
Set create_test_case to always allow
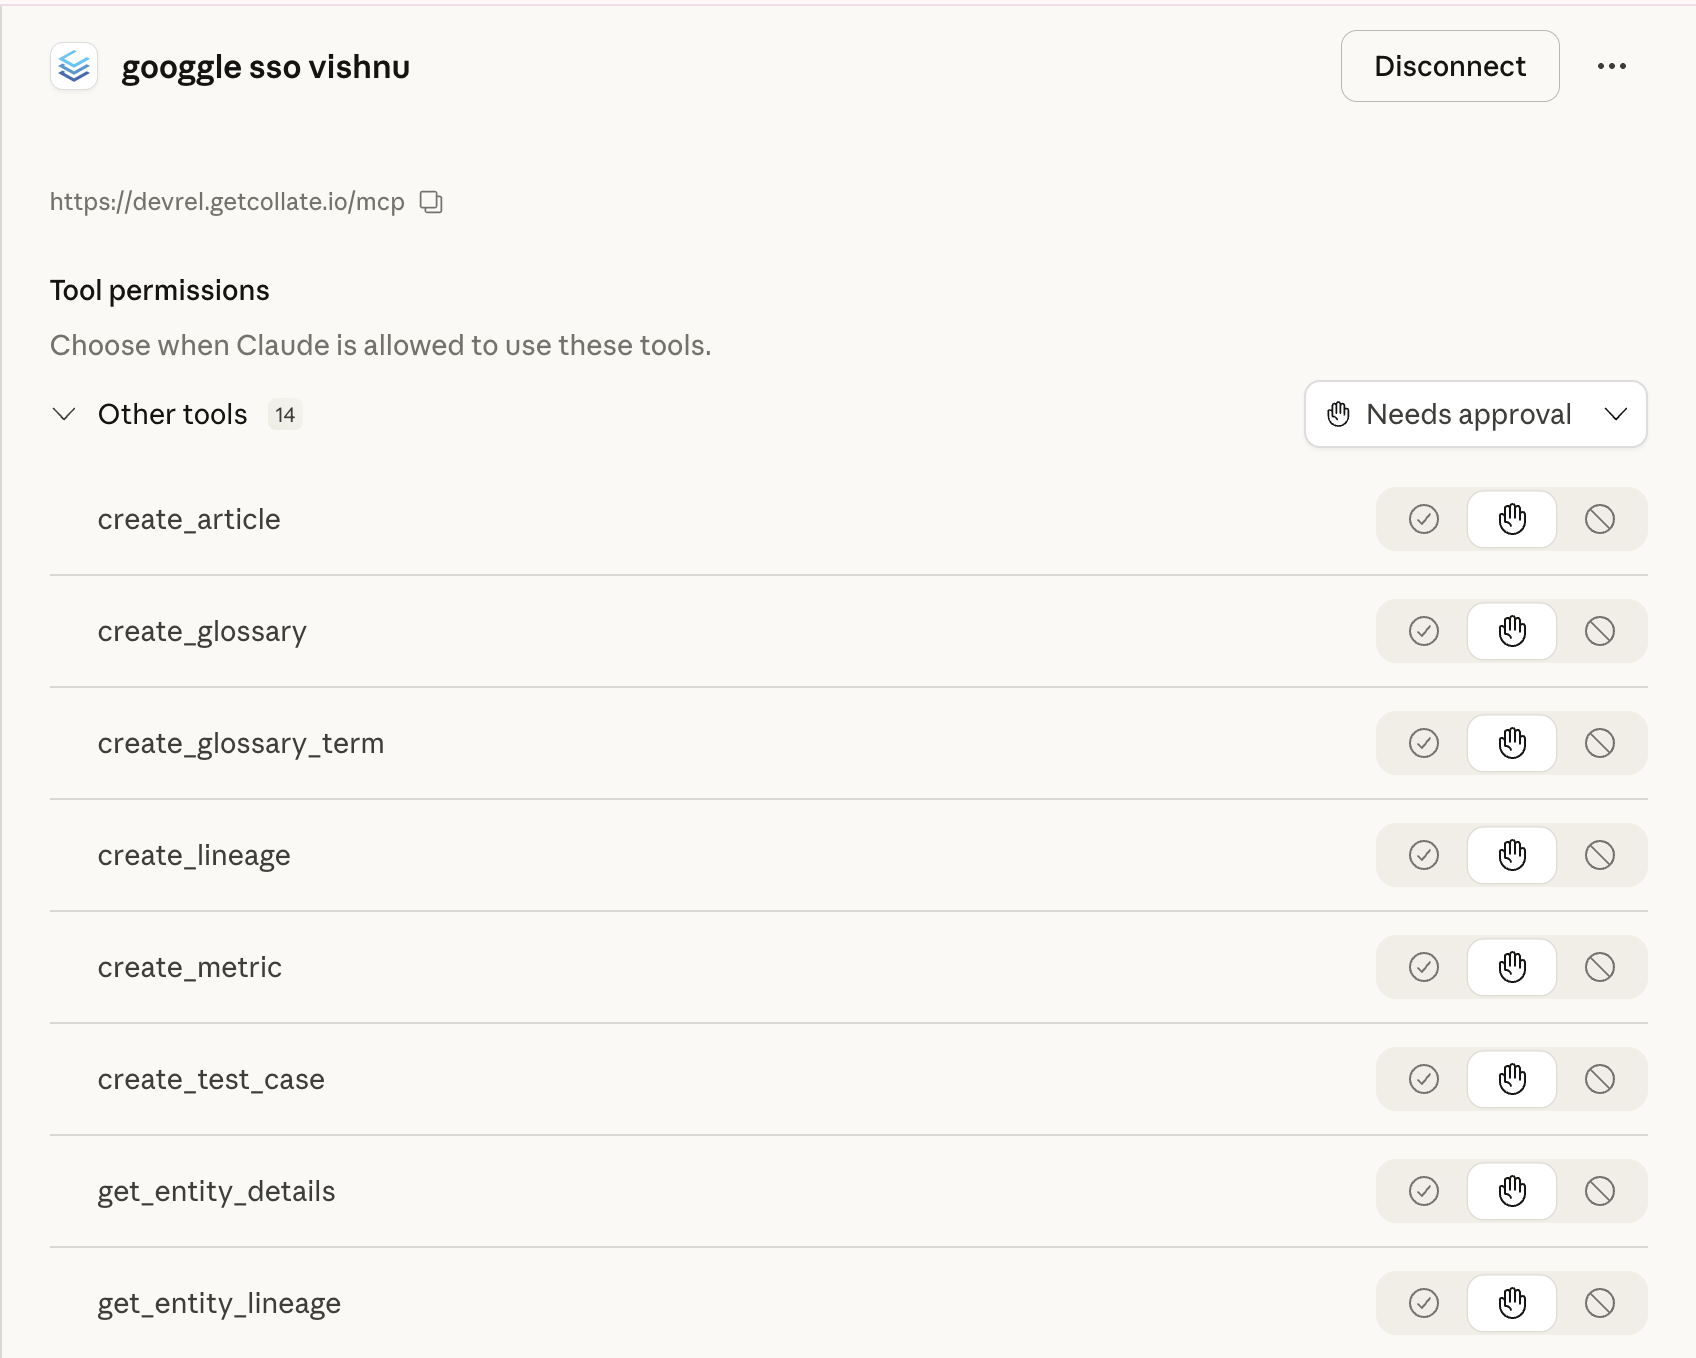point(1424,1079)
